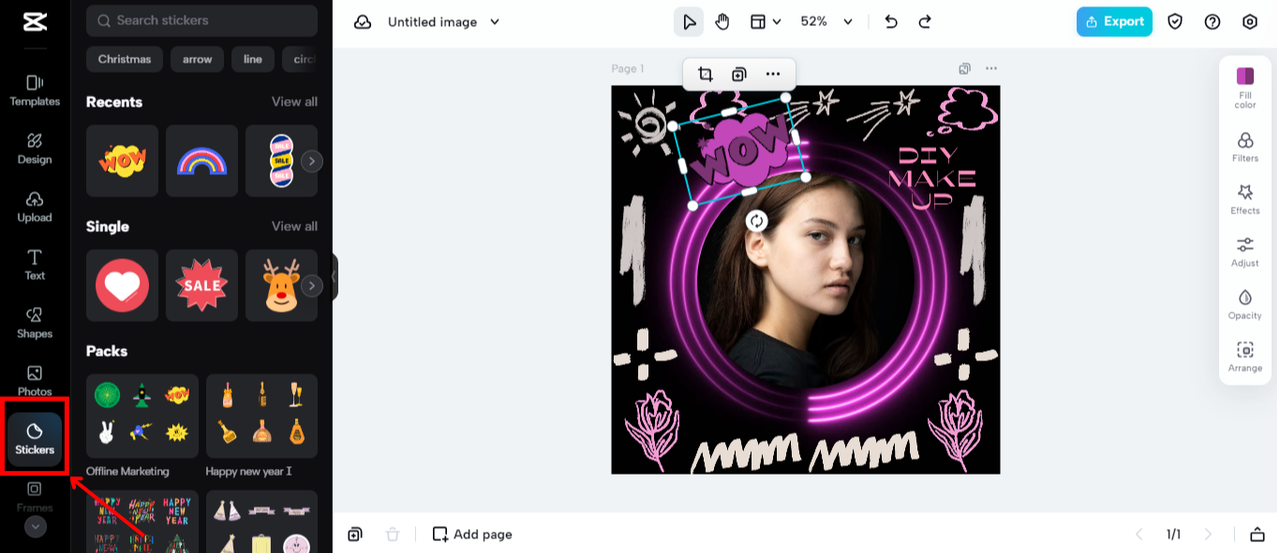Go to previous page arrow
Image resolution: width=1277 pixels, height=553 pixels.
[1138, 534]
